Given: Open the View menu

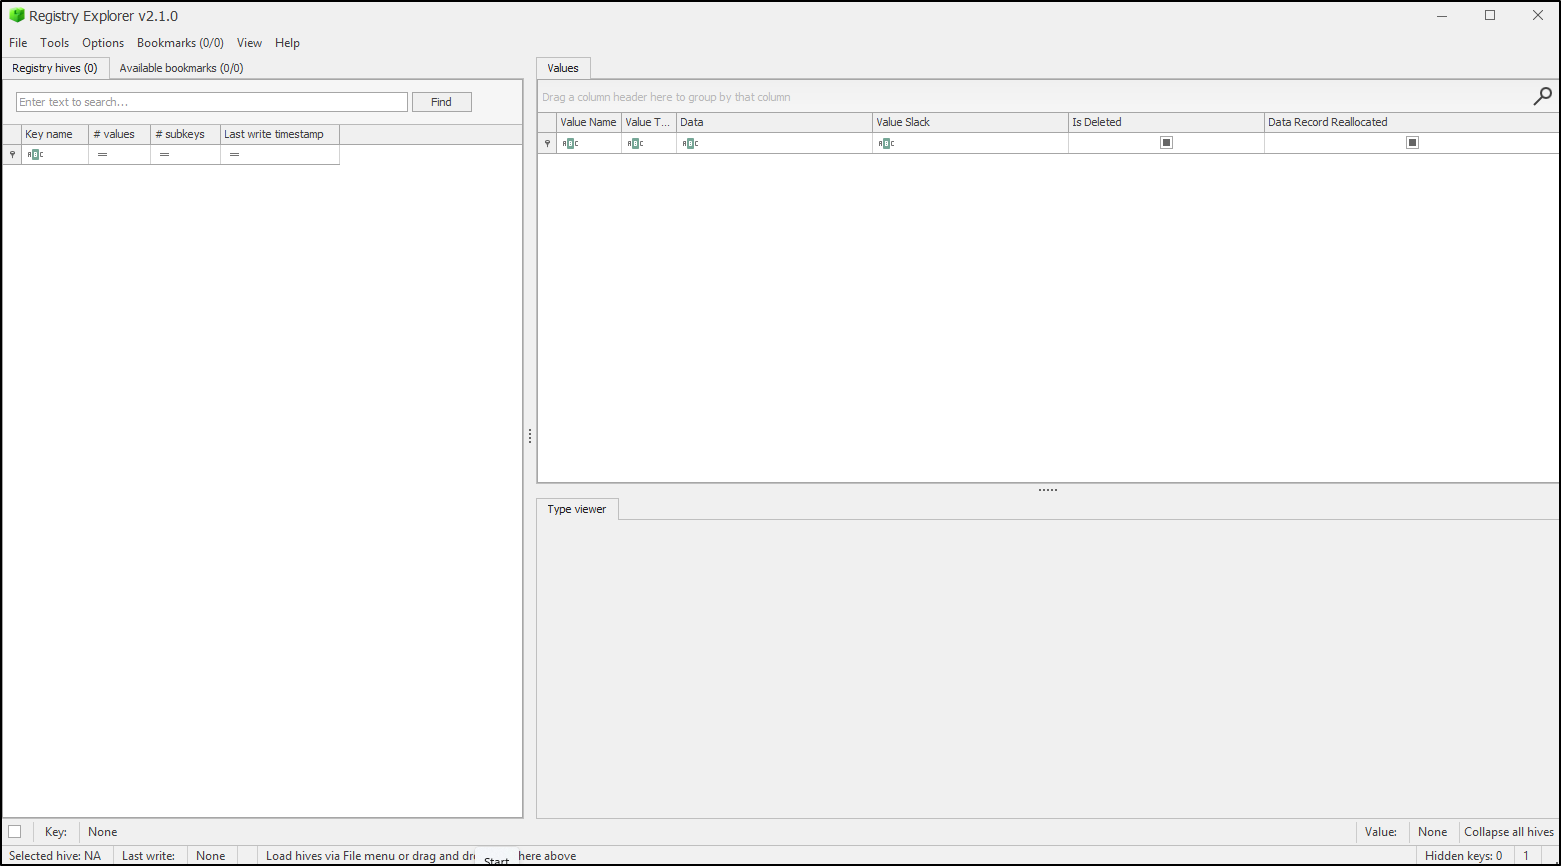Looking at the screenshot, I should point(249,43).
